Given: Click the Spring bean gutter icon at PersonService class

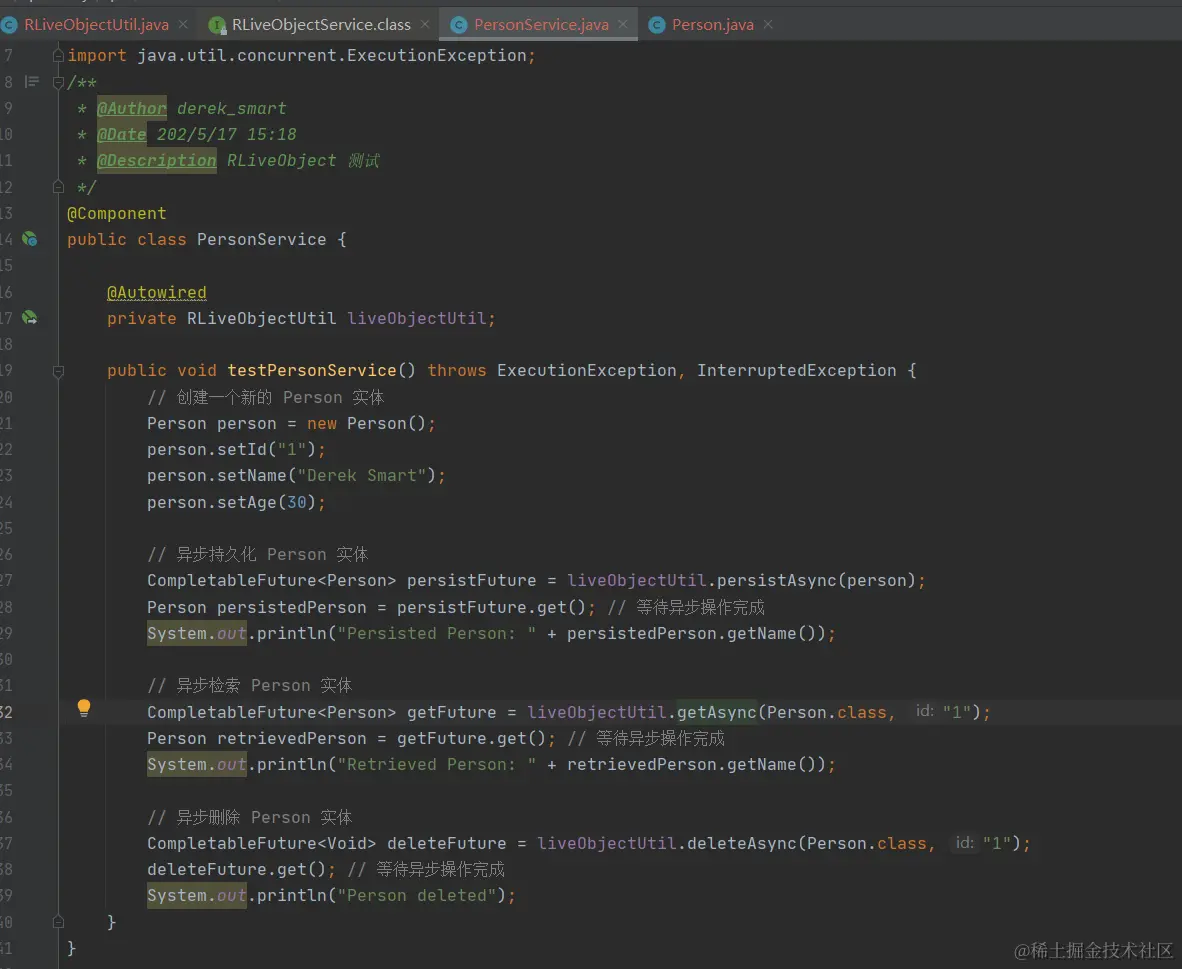Looking at the screenshot, I should pyautogui.click(x=29, y=239).
